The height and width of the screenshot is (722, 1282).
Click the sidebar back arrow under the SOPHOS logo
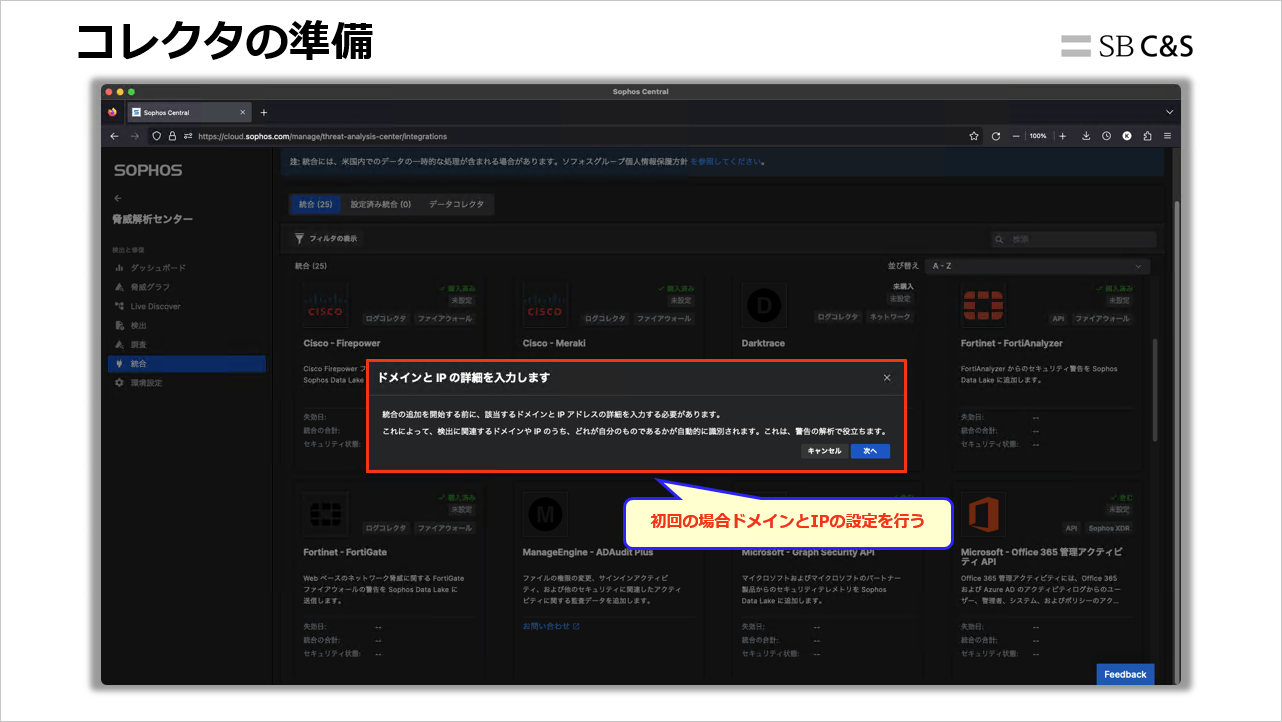118,198
